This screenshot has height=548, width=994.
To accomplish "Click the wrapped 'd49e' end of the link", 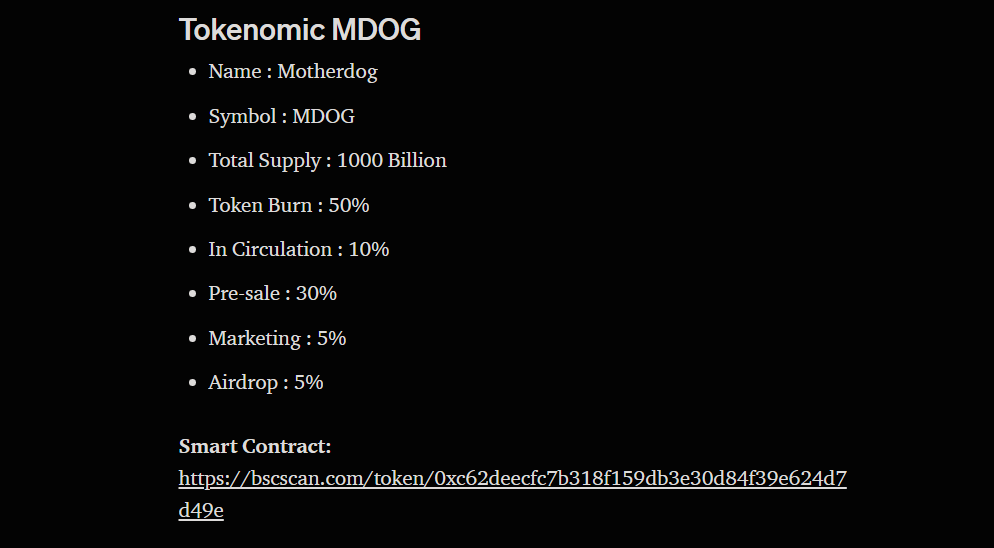I will (x=201, y=511).
